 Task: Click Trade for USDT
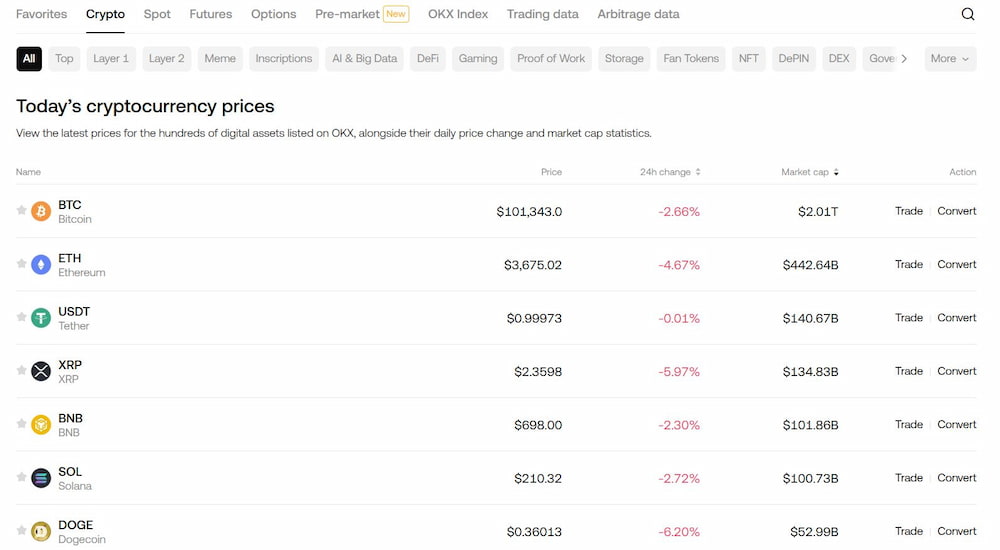909,318
